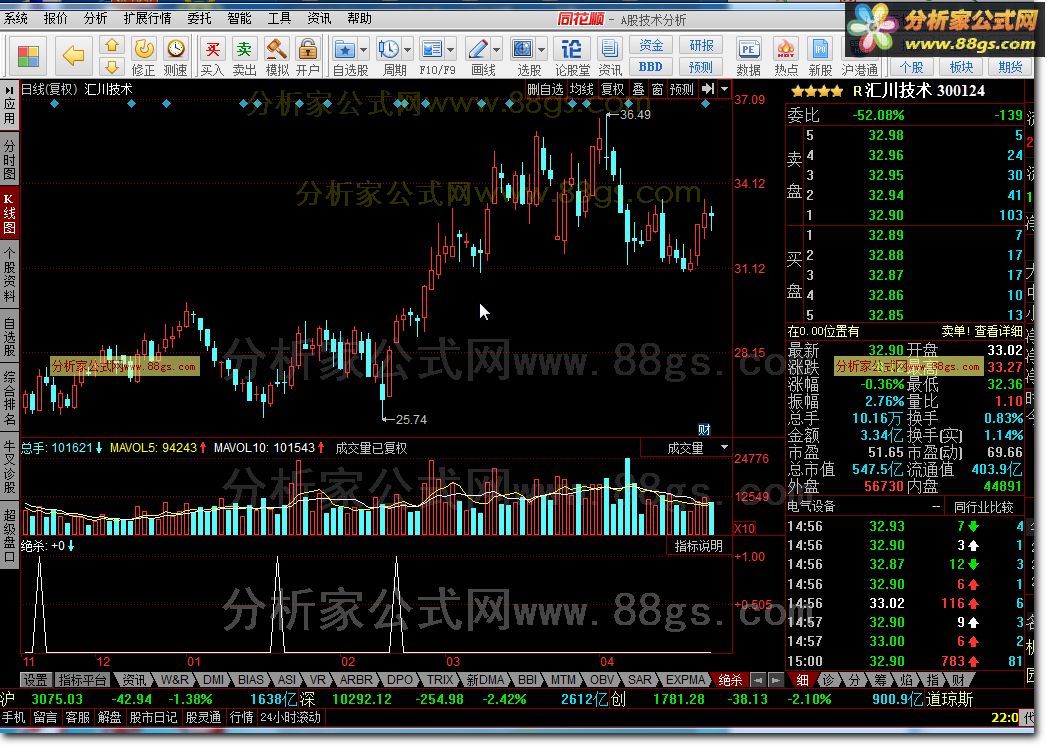This screenshot has height=746, width=1047.
Task: Open the 股市日记 status bar item
Action: (153, 717)
